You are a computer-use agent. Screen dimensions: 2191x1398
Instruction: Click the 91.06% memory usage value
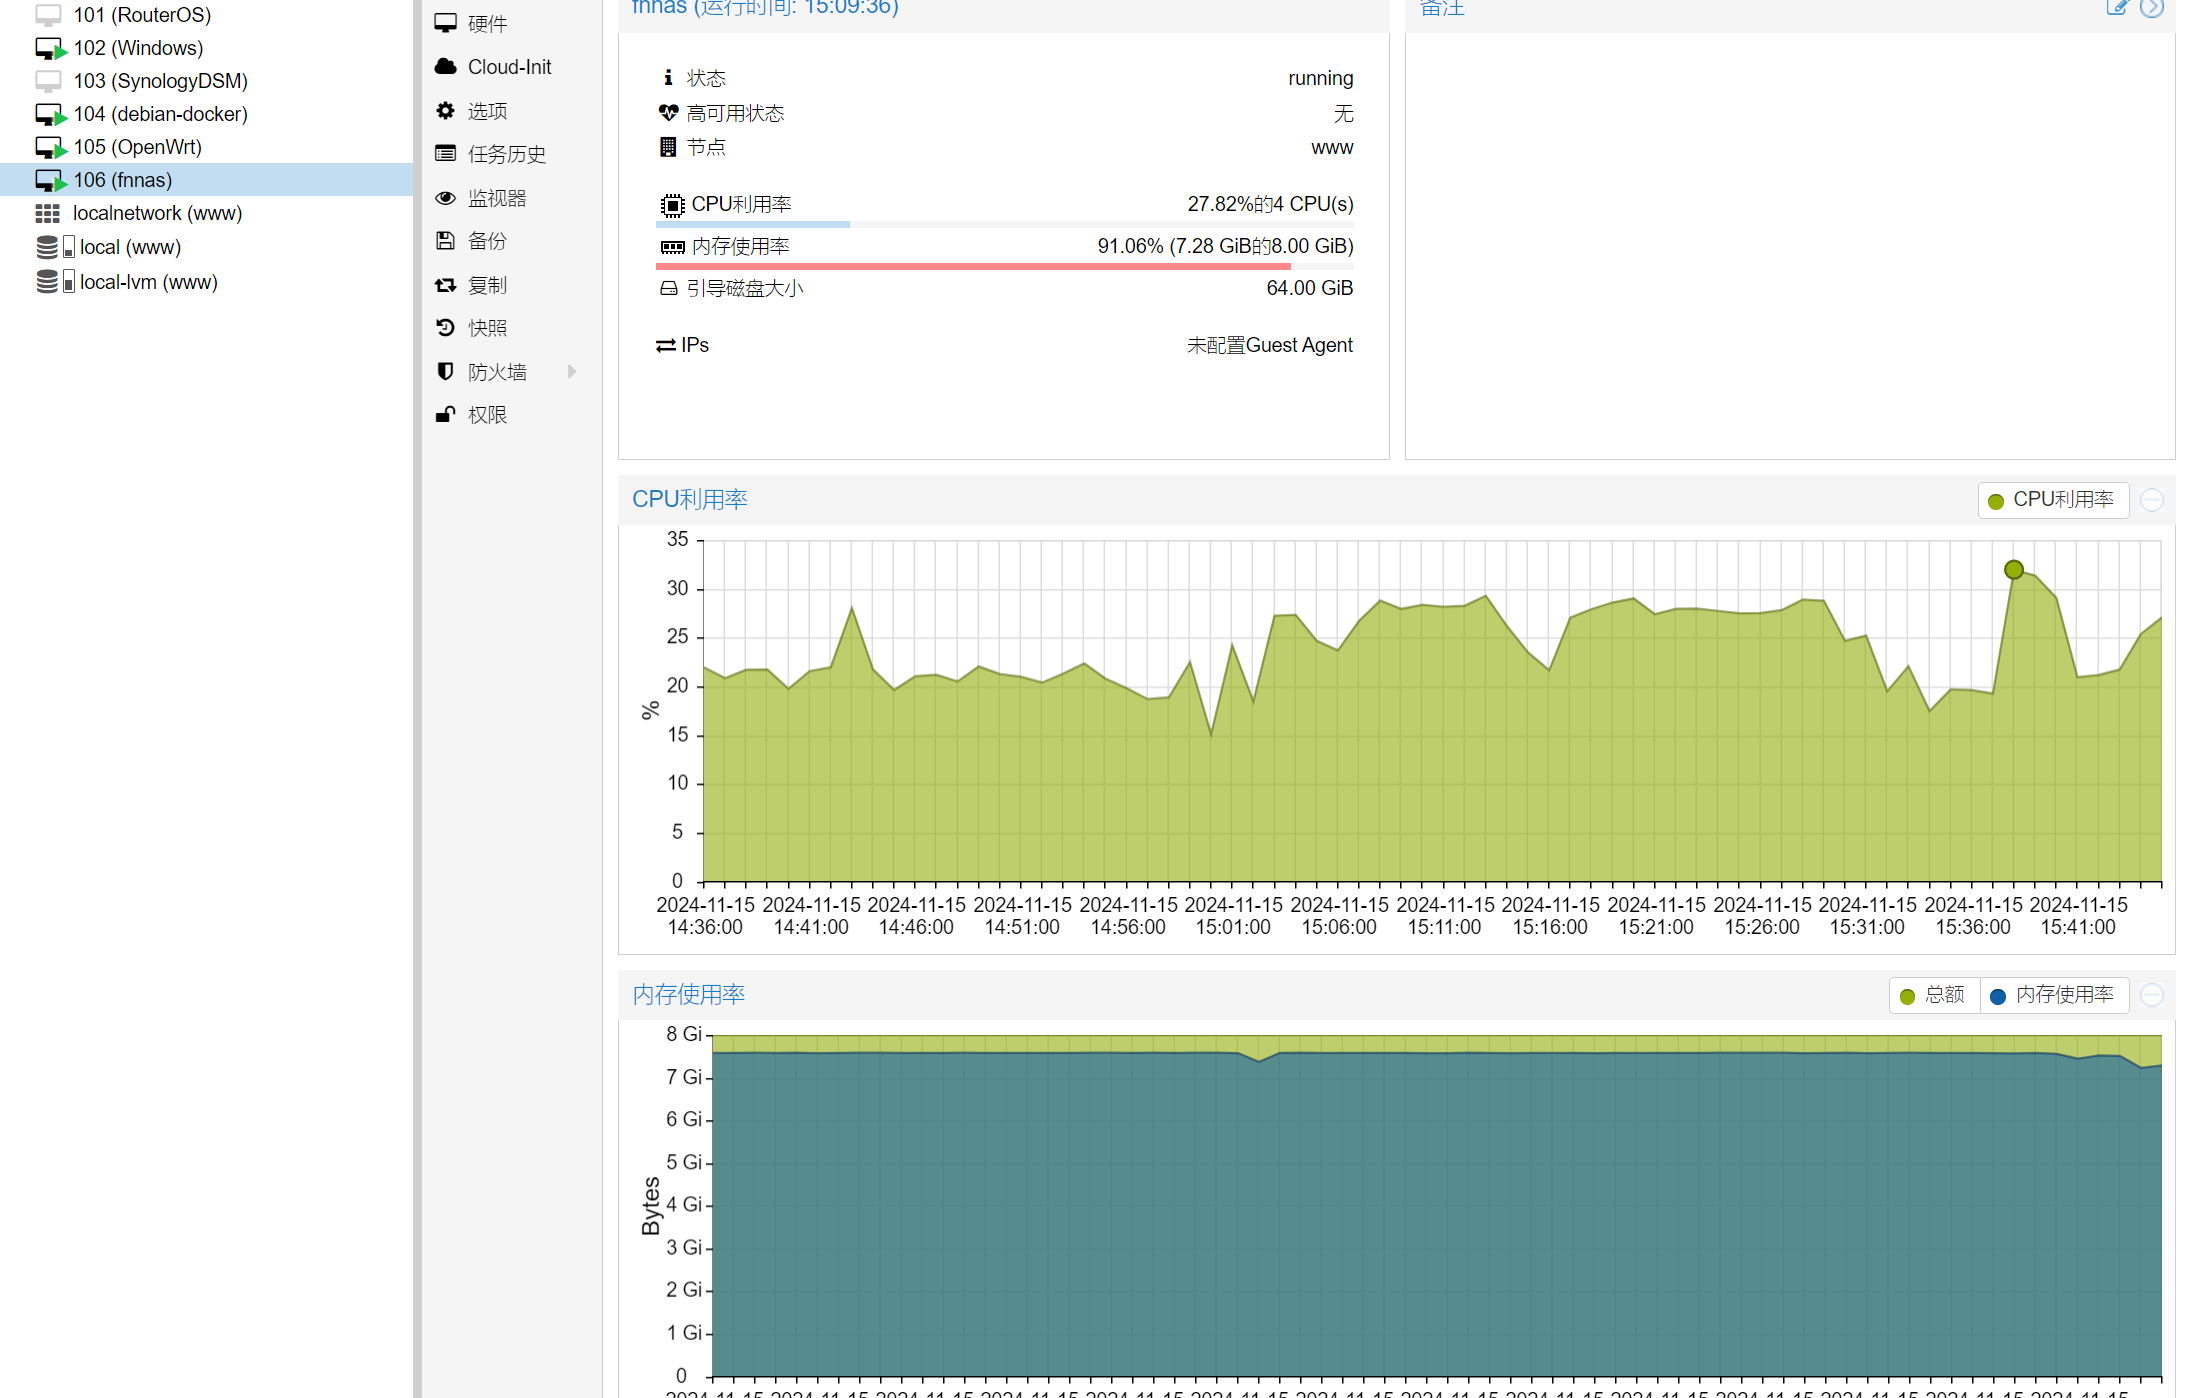[1225, 246]
